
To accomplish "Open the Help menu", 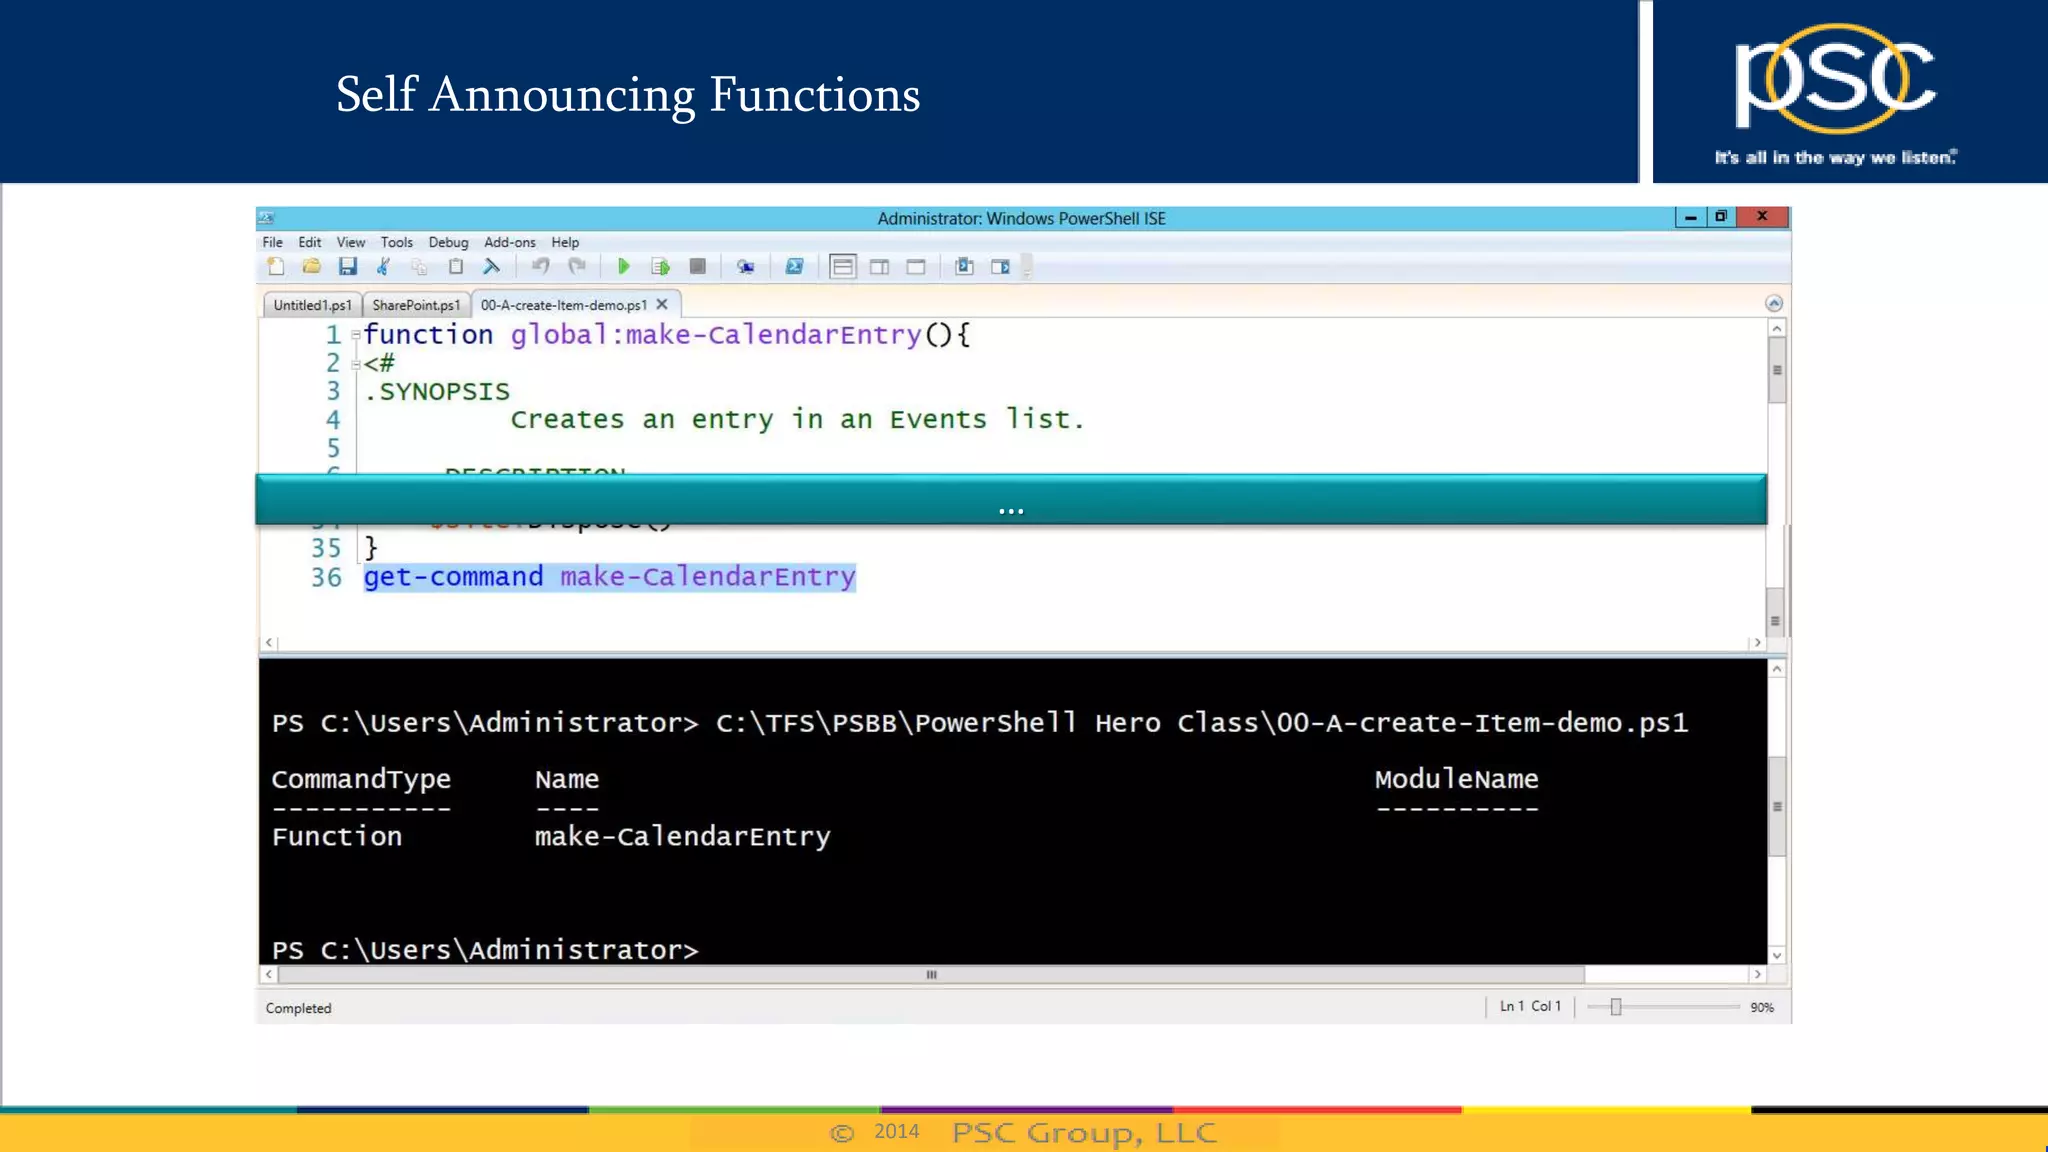I will click(565, 242).
